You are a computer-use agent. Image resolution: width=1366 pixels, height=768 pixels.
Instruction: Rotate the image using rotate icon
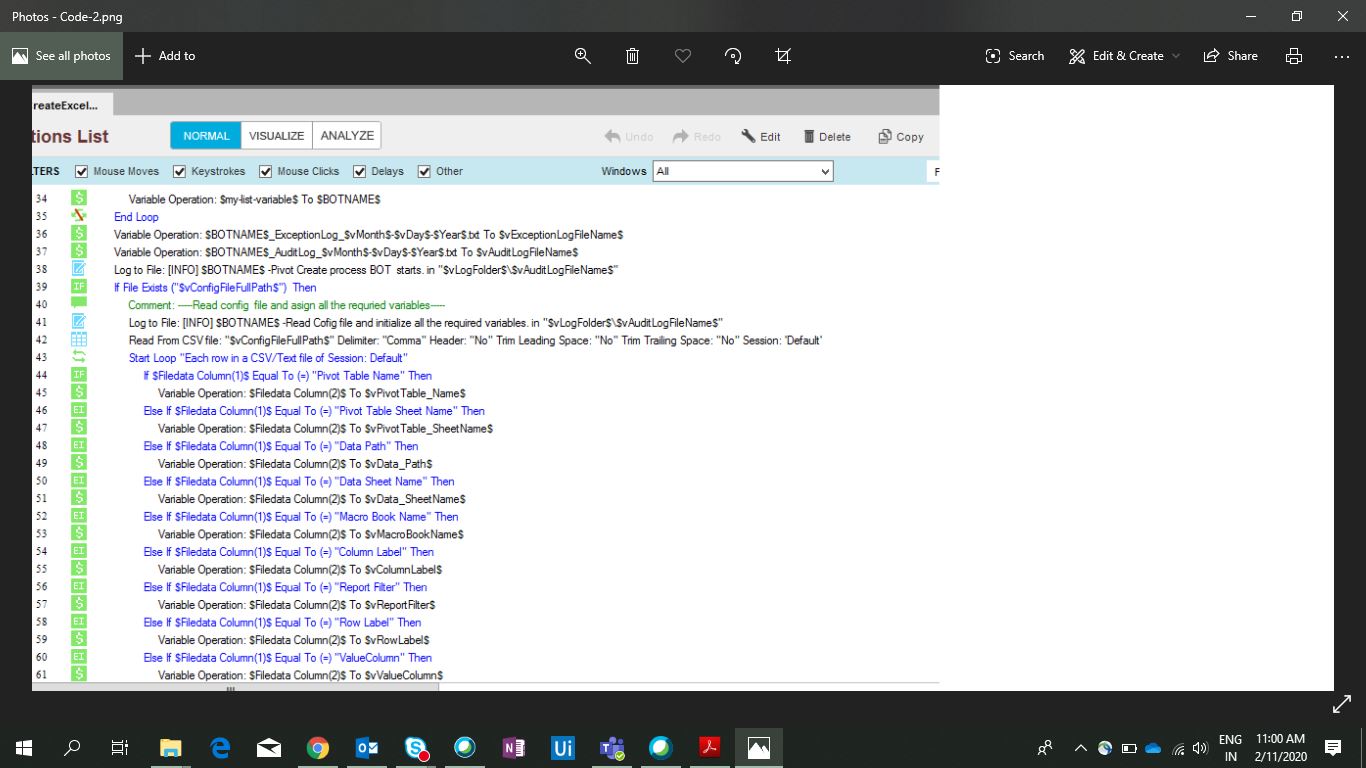click(733, 56)
